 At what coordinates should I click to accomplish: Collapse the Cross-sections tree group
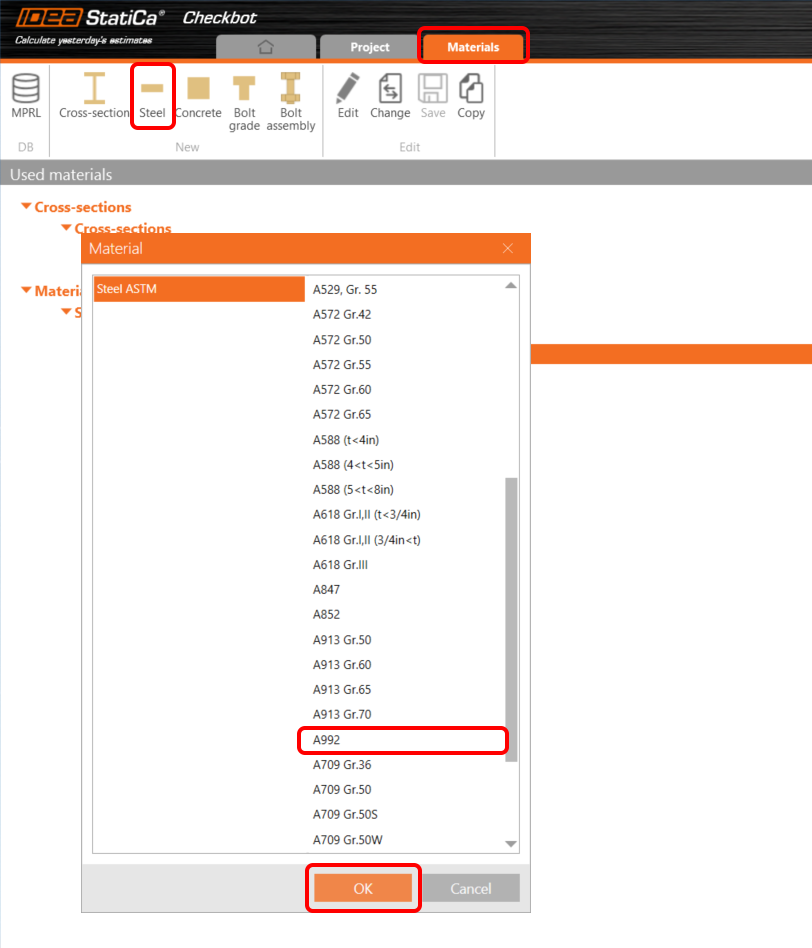coord(27,207)
